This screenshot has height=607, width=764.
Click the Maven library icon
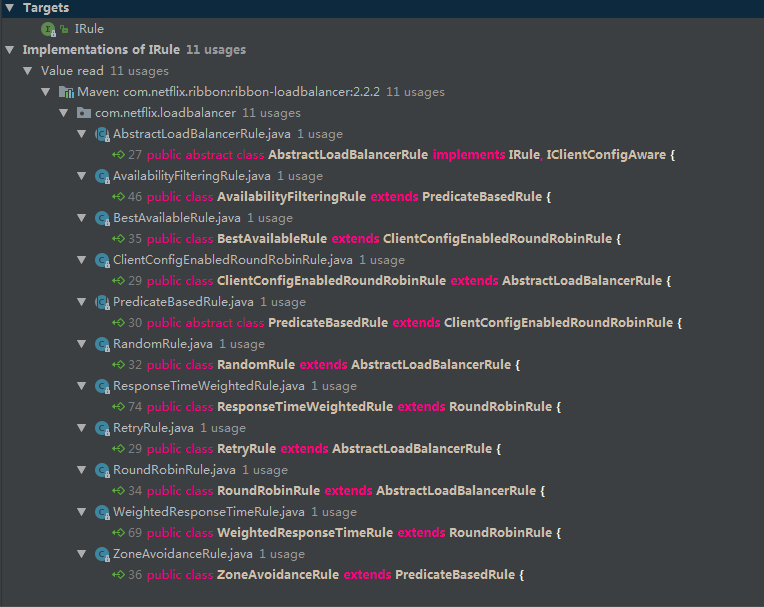pos(66,92)
